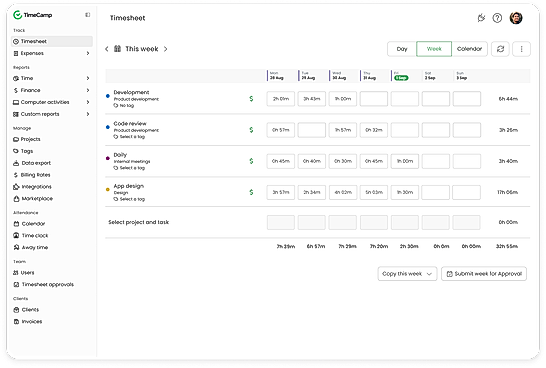Open the date picker calendar icon

click(x=117, y=49)
